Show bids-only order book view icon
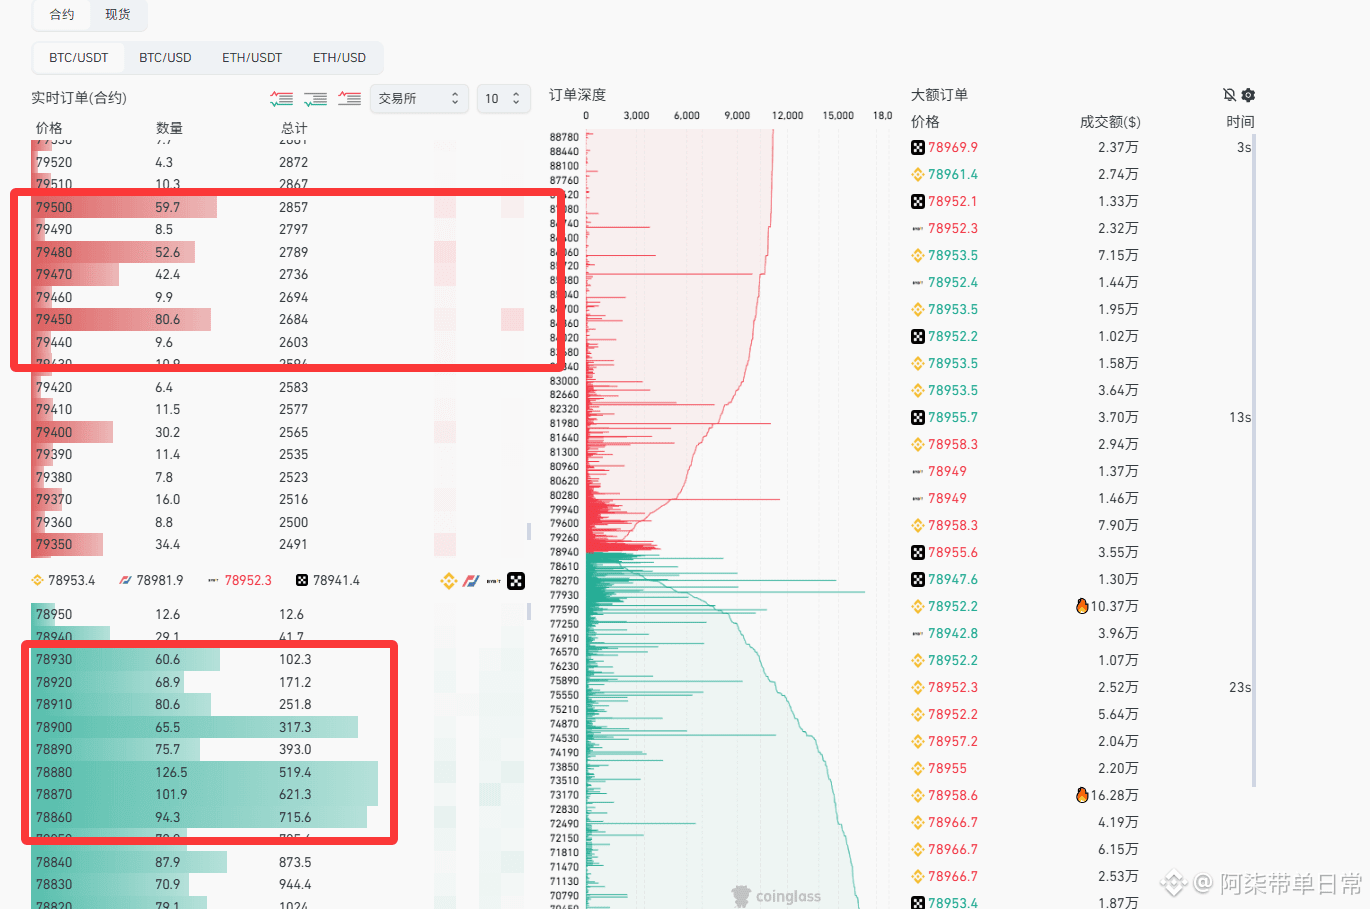 316,98
